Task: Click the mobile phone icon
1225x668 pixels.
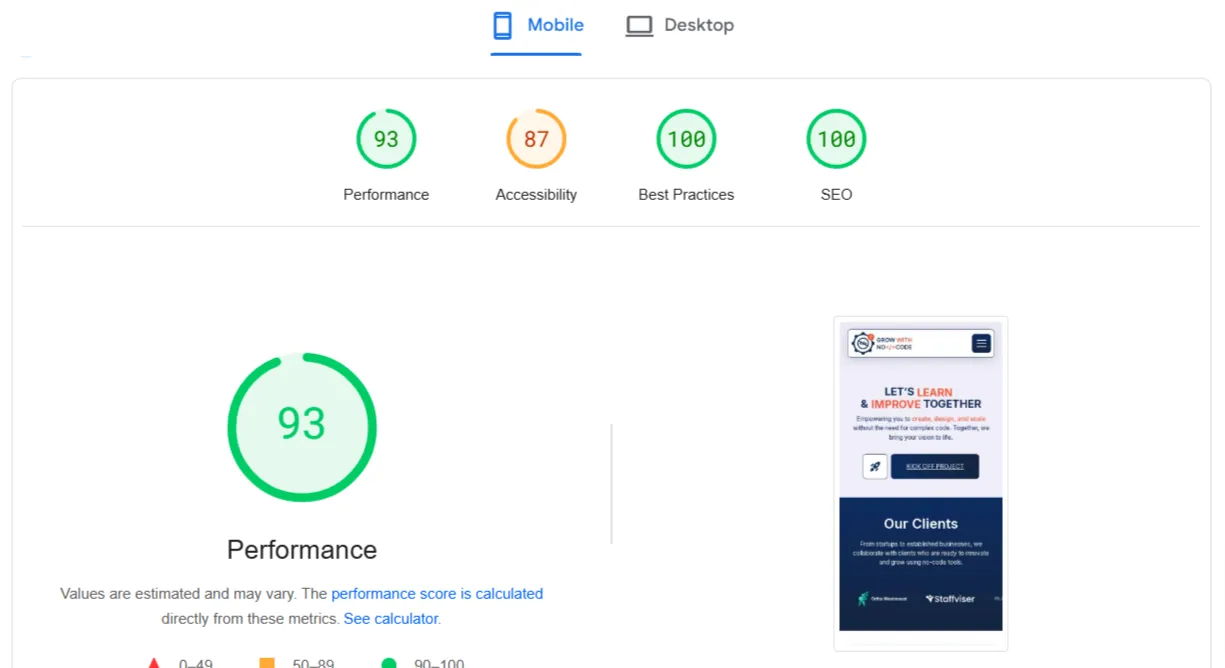Action: tap(502, 26)
